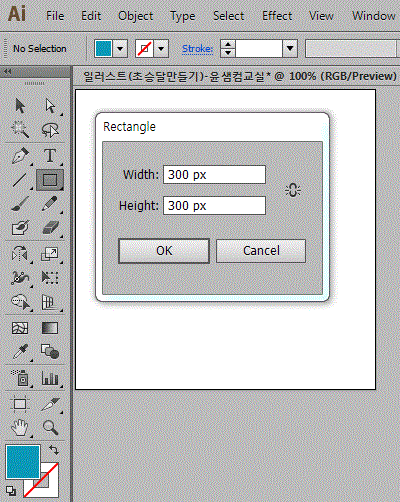Increase stroke weight with up arrow
The height and width of the screenshot is (502, 400).
(x=228, y=44)
